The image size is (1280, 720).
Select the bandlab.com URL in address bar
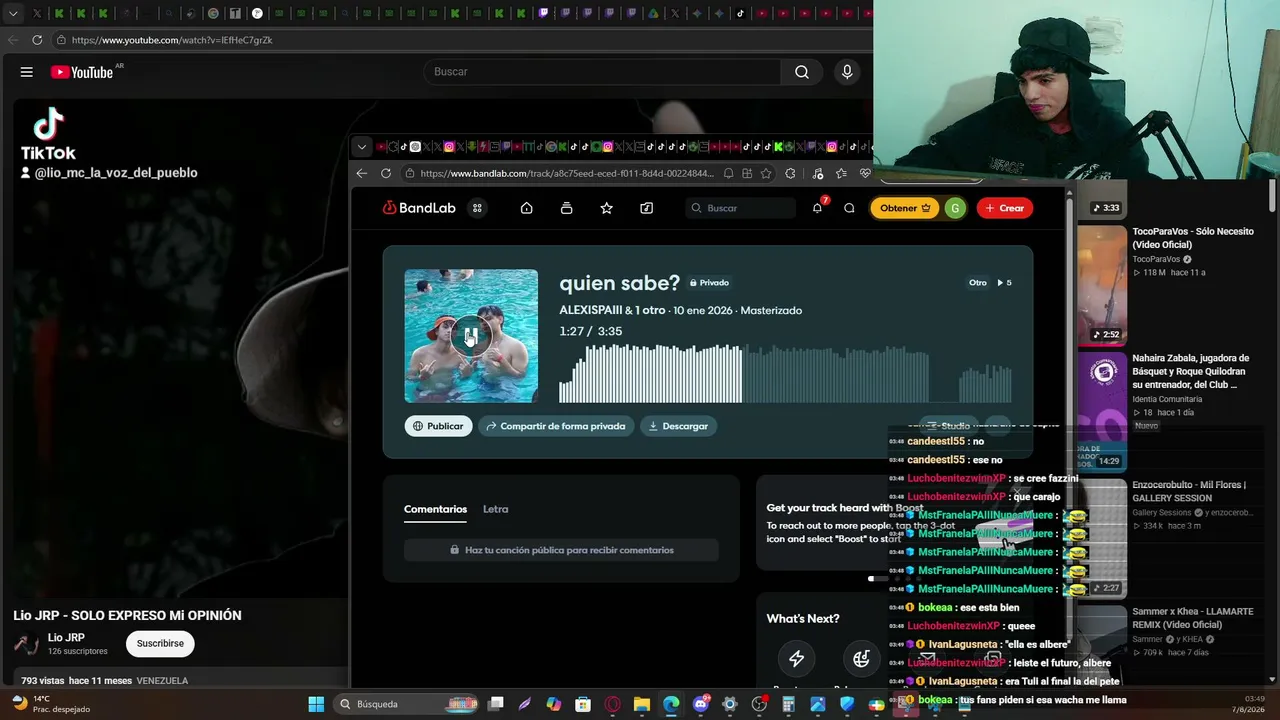coord(567,173)
